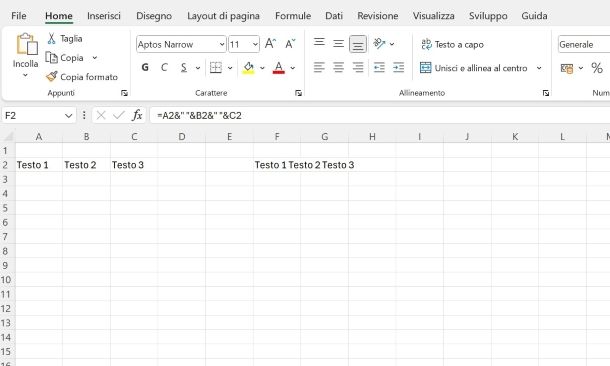Open the File menu tab
This screenshot has height=366, width=610.
coord(19,16)
